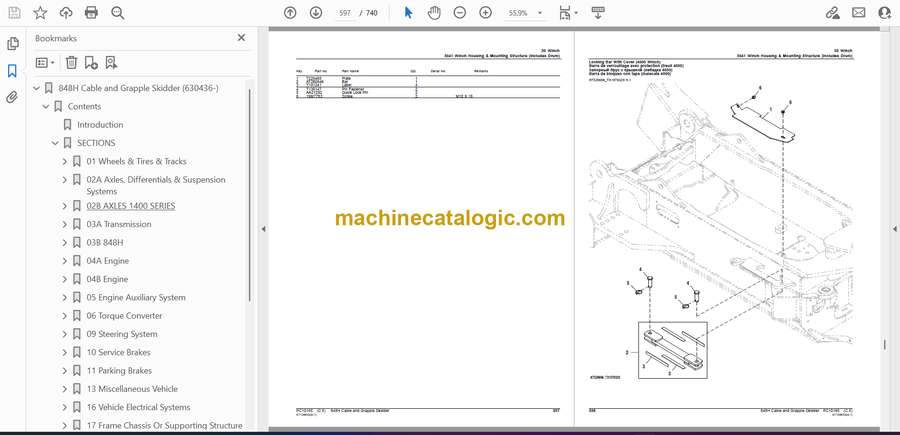Image resolution: width=900 pixels, height=435 pixels.
Task: Open the page thumbnails panel icon
Action: tap(13, 44)
